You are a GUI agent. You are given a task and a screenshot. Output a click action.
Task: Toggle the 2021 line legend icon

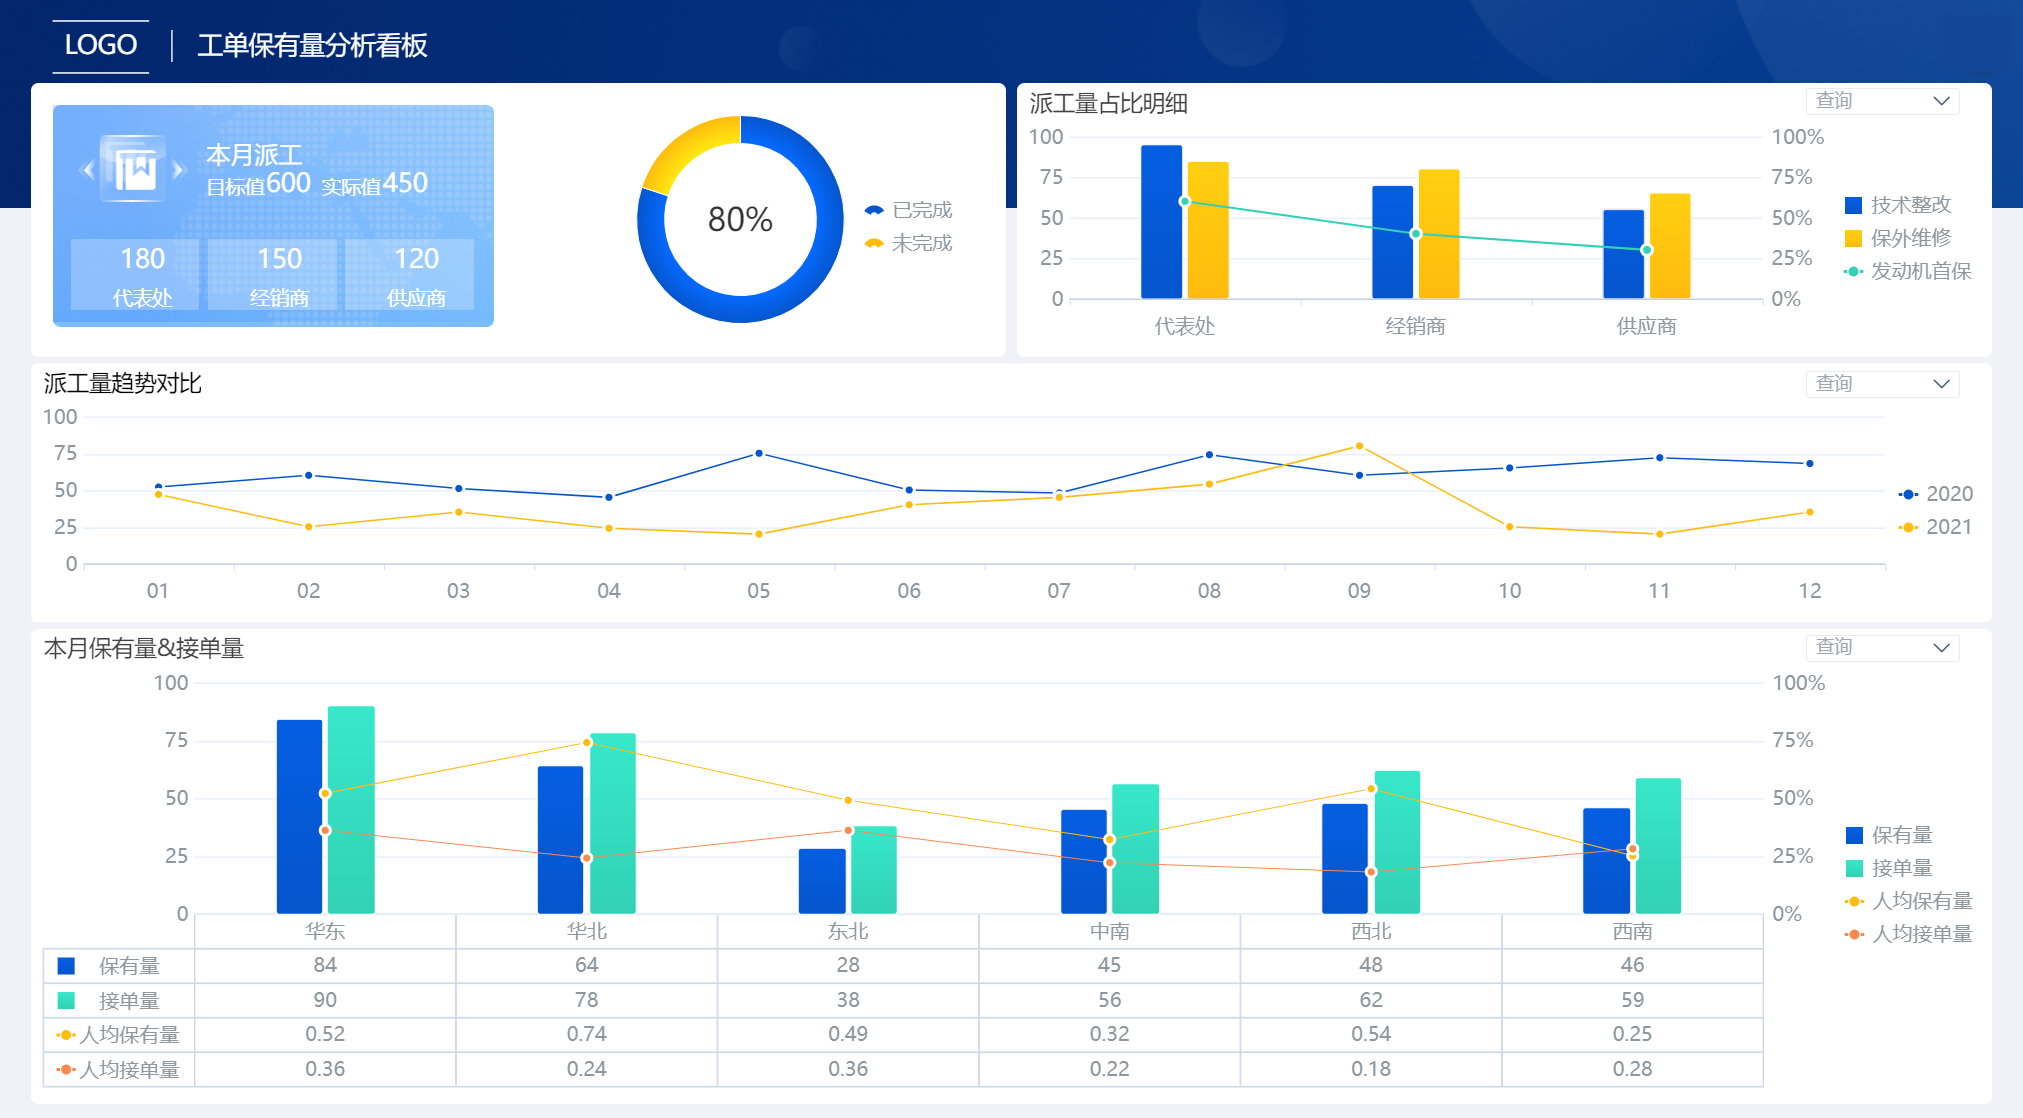[x=1908, y=527]
